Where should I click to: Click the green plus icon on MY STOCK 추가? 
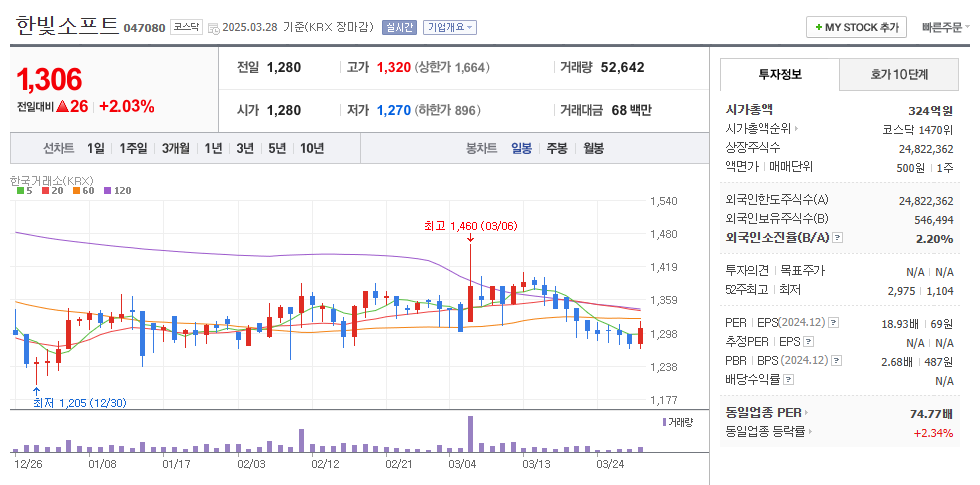[x=819, y=28]
